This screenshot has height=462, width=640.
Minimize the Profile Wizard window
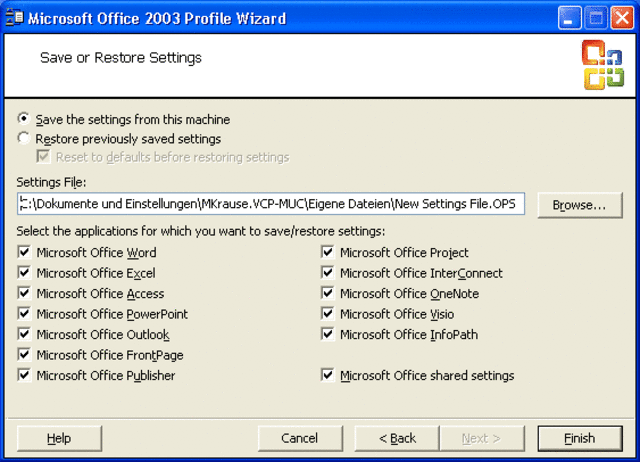(569, 18)
